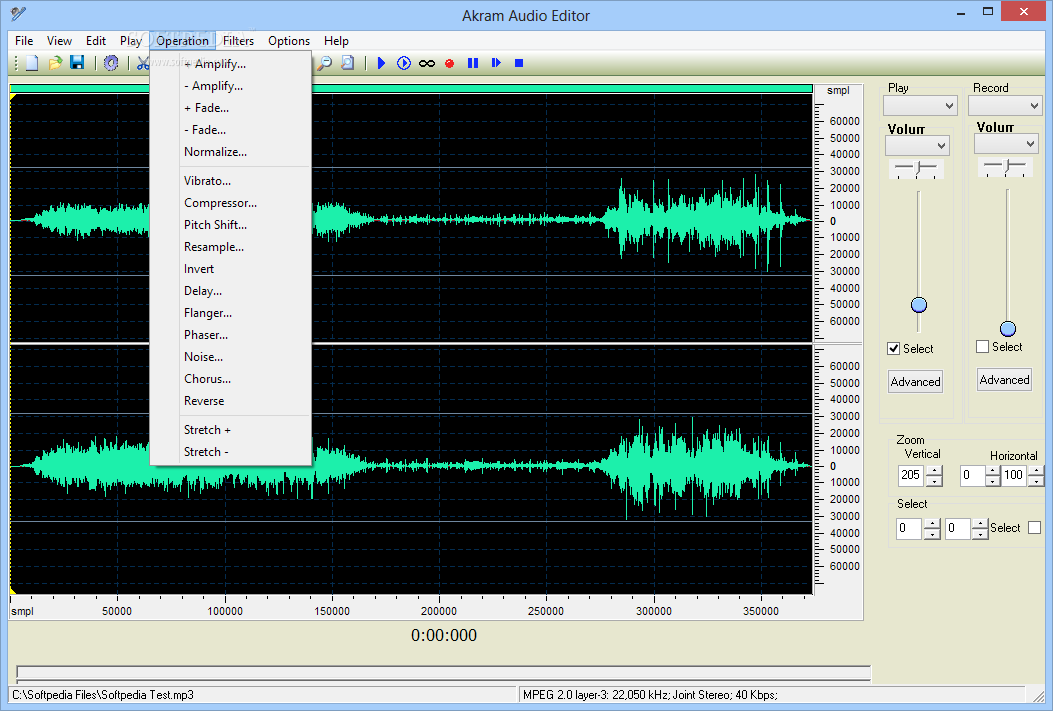Image resolution: width=1053 pixels, height=711 pixels.
Task: Choose '+ Amplify...' from Operation menu
Action: pyautogui.click(x=230, y=64)
